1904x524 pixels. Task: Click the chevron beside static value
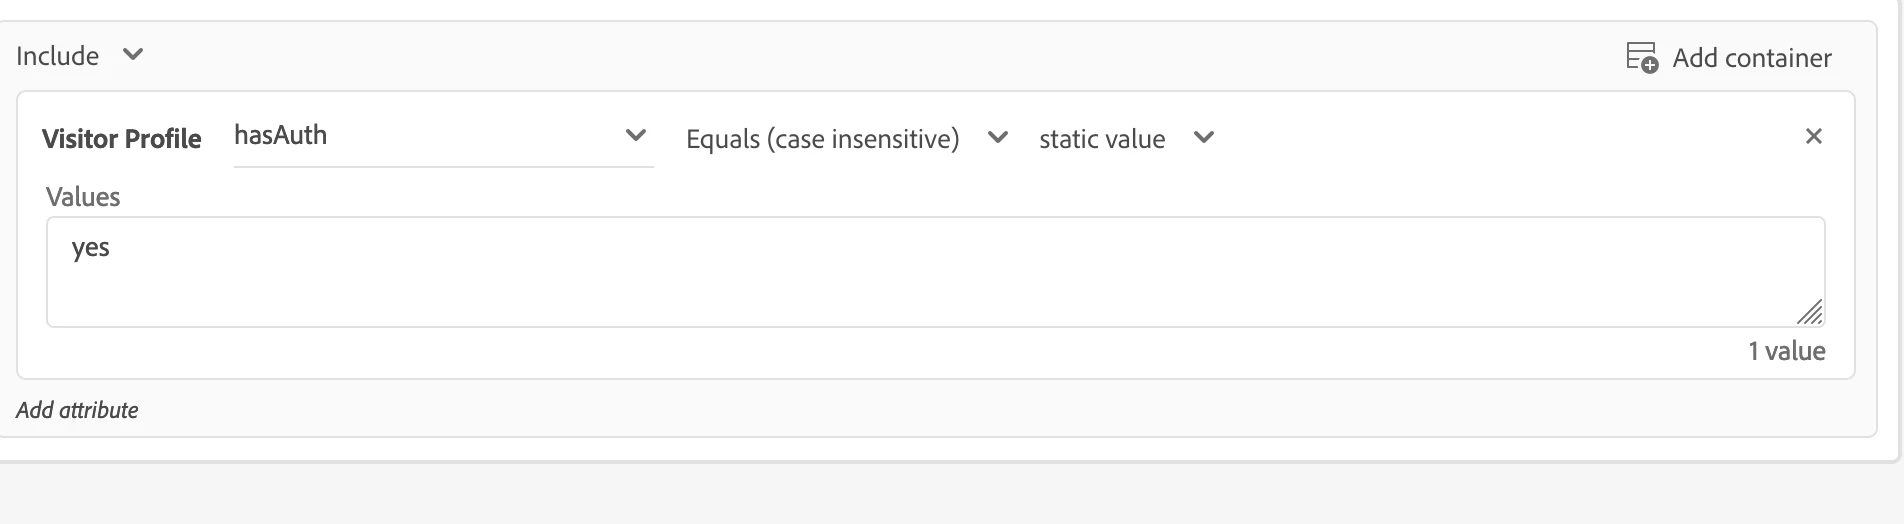coord(1204,137)
